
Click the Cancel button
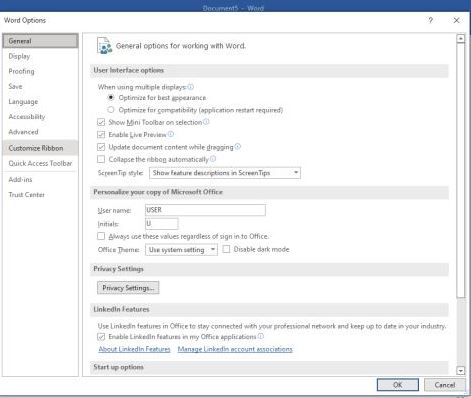tap(445, 385)
